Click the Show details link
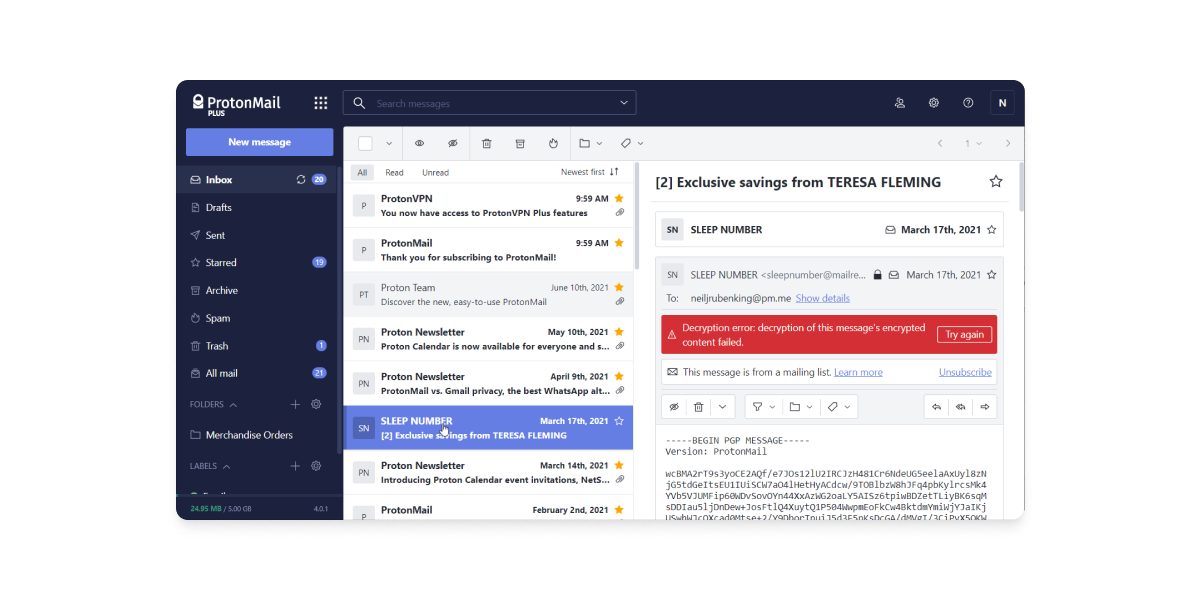 pyautogui.click(x=823, y=297)
